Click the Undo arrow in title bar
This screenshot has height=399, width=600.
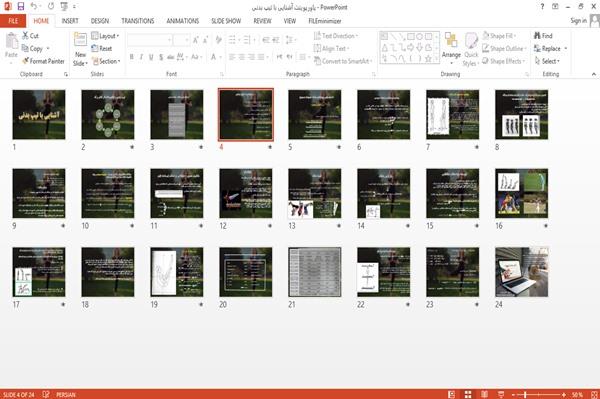pyautogui.click(x=34, y=6)
